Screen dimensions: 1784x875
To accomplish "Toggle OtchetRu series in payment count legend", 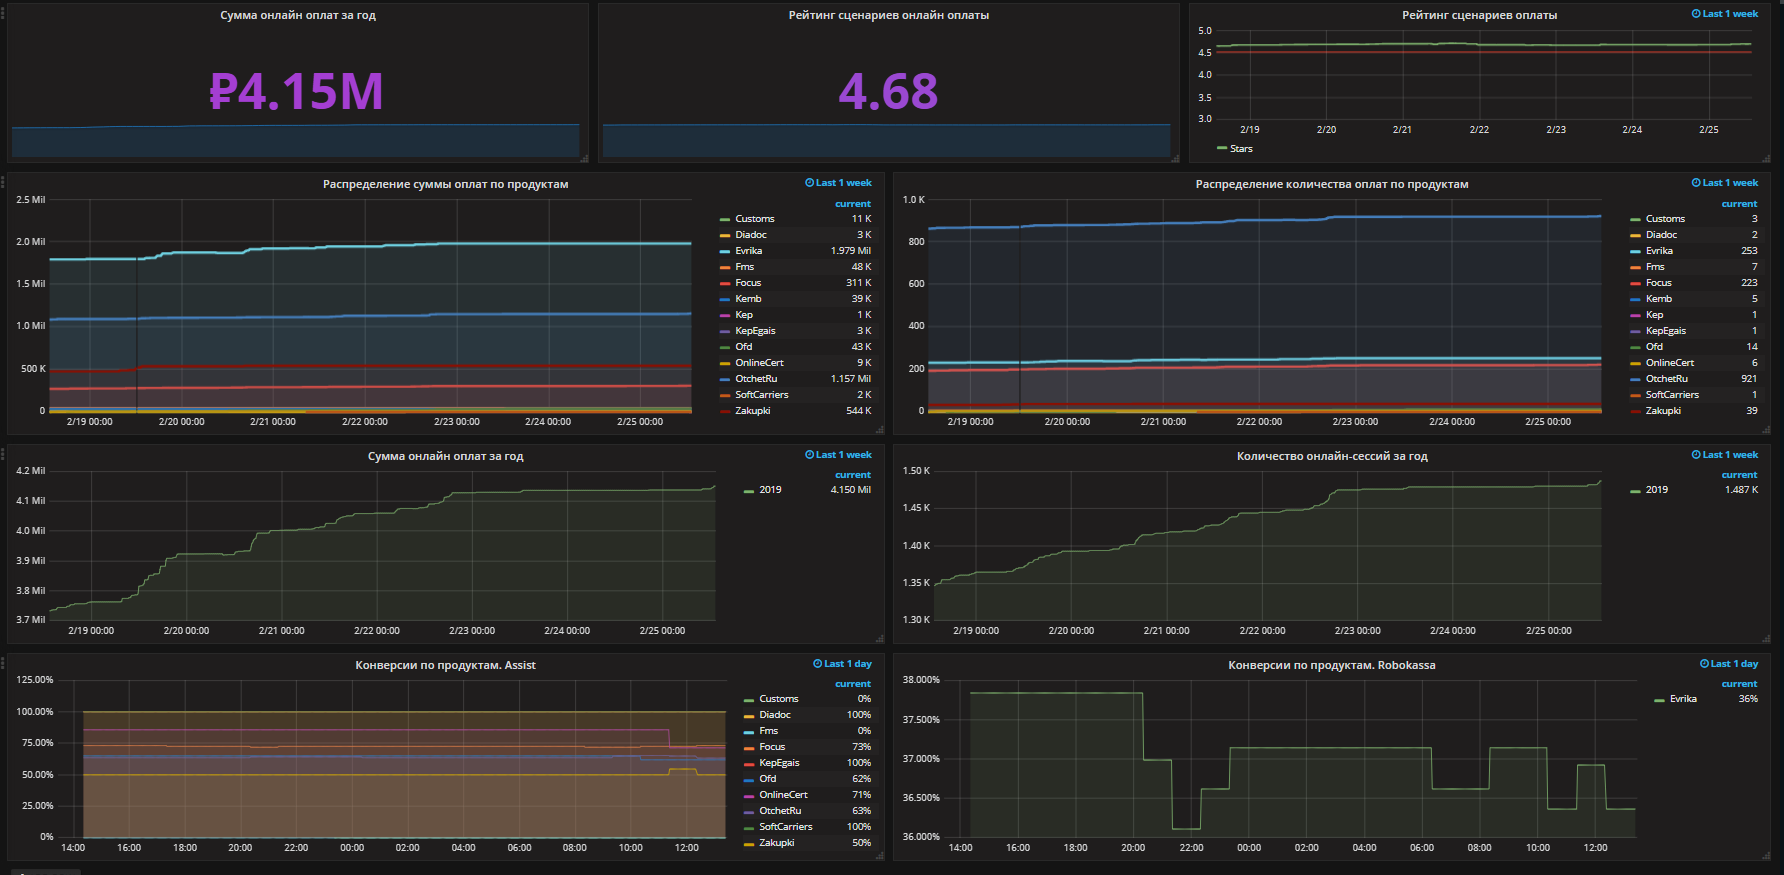I will tap(1667, 379).
